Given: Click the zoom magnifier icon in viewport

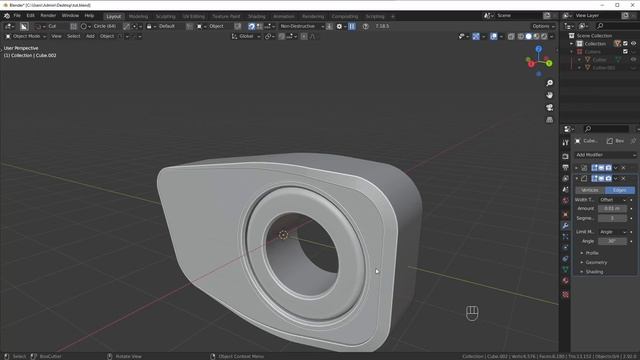Looking at the screenshot, I should 550,83.
